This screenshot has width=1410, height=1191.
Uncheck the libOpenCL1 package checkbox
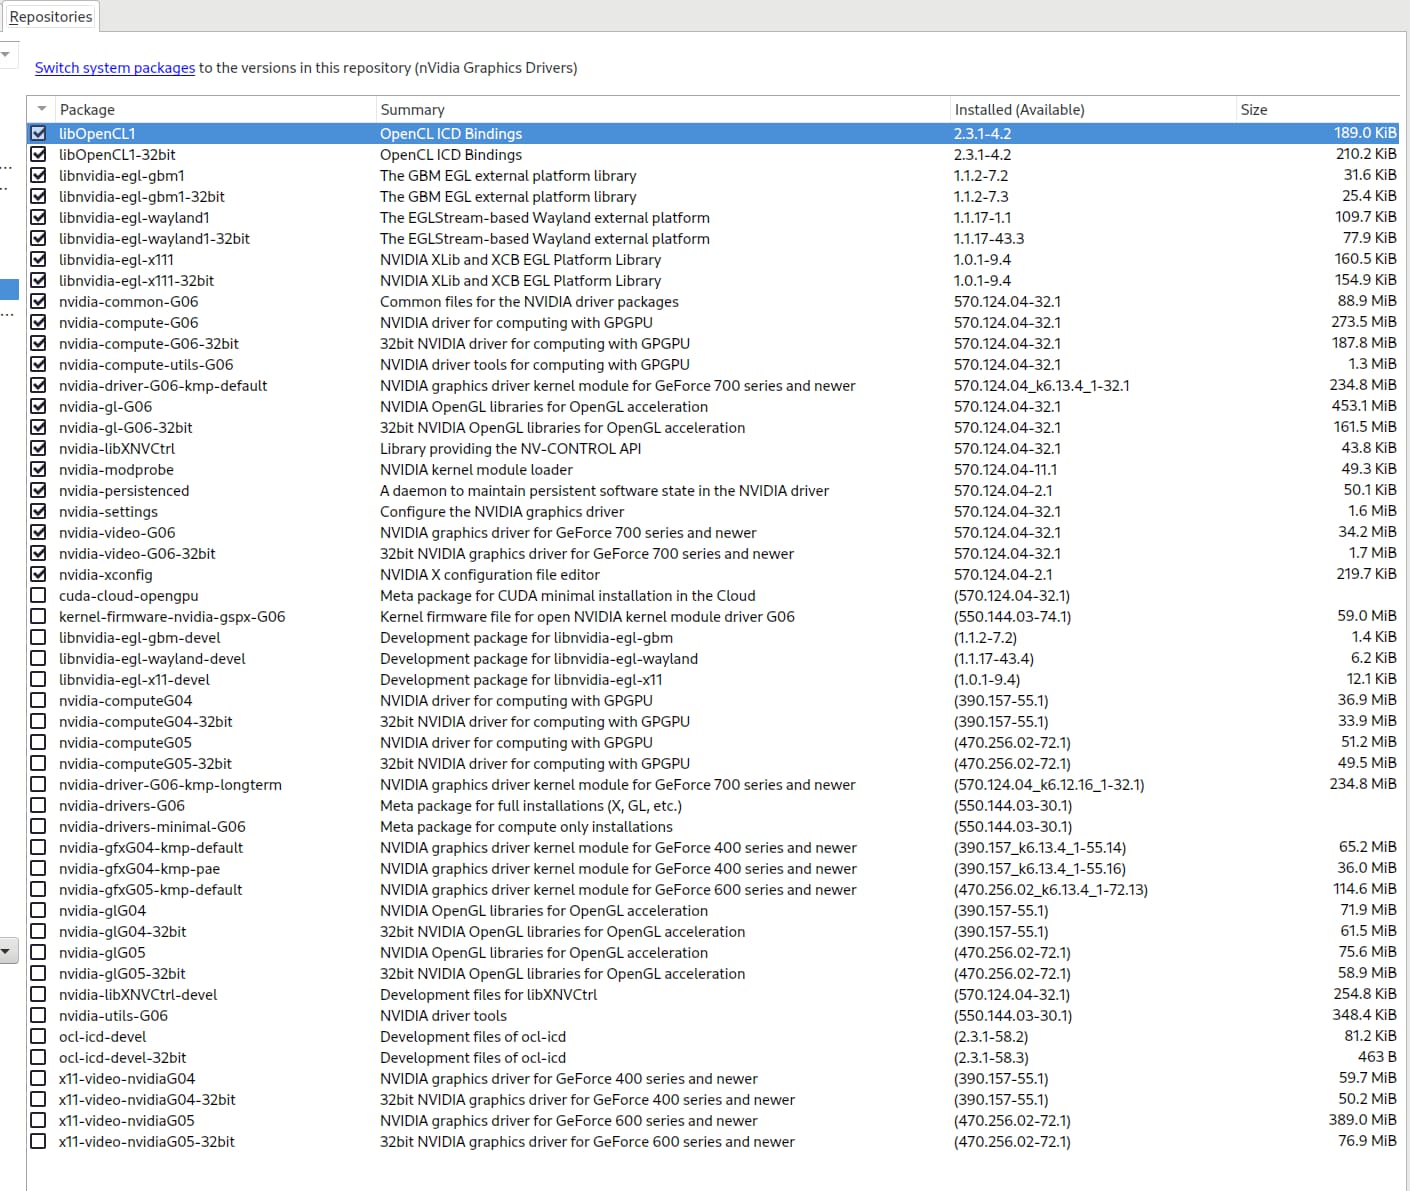click(38, 133)
